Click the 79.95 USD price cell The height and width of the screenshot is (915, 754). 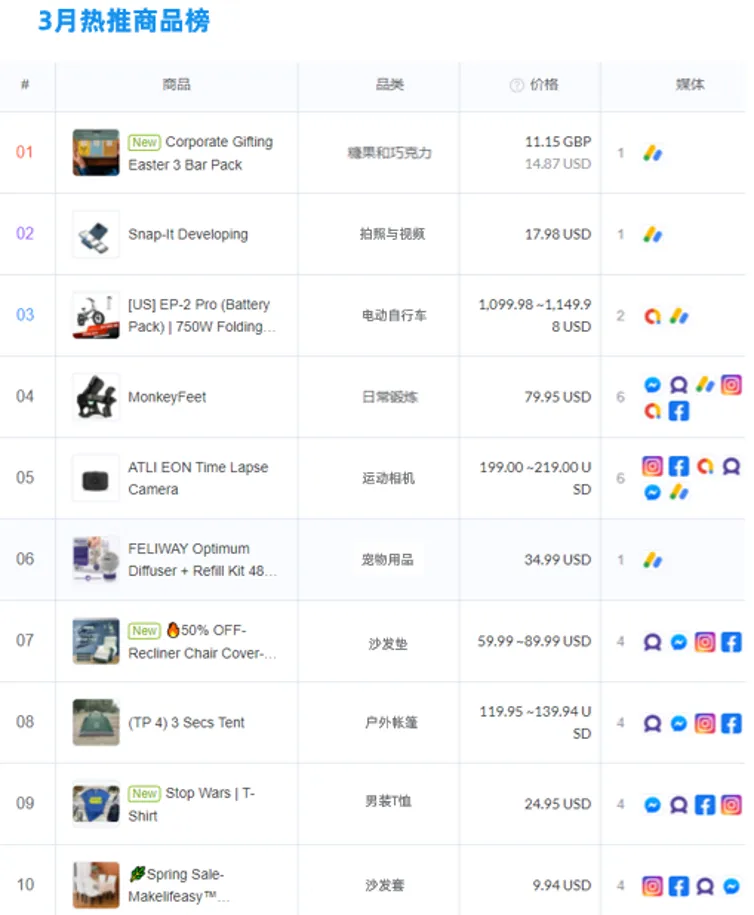(558, 397)
